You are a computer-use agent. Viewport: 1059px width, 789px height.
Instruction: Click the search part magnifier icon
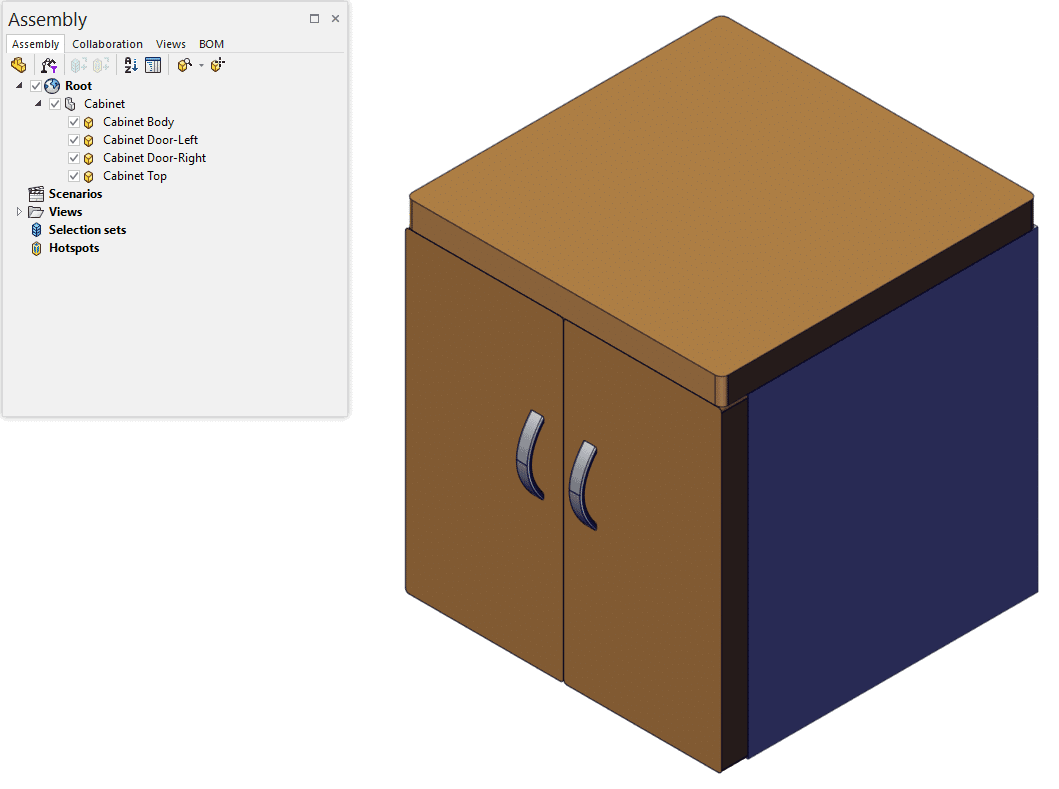[184, 65]
